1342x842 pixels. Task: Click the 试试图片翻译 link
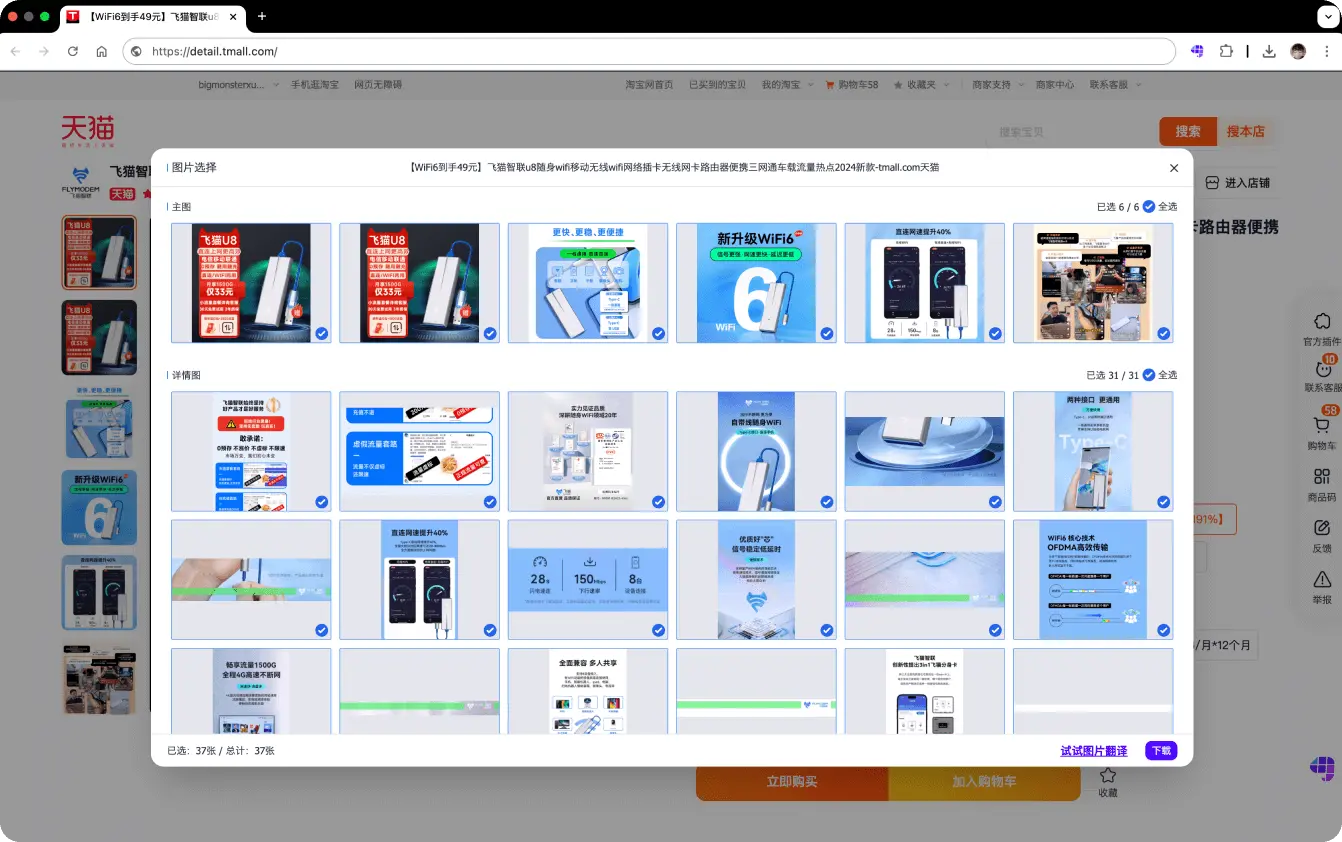pyautogui.click(x=1094, y=751)
